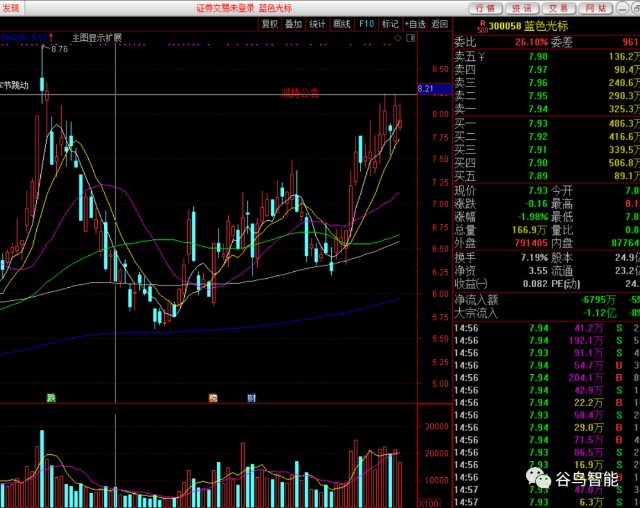Click the 统计 statistics toolbar button

point(317,24)
